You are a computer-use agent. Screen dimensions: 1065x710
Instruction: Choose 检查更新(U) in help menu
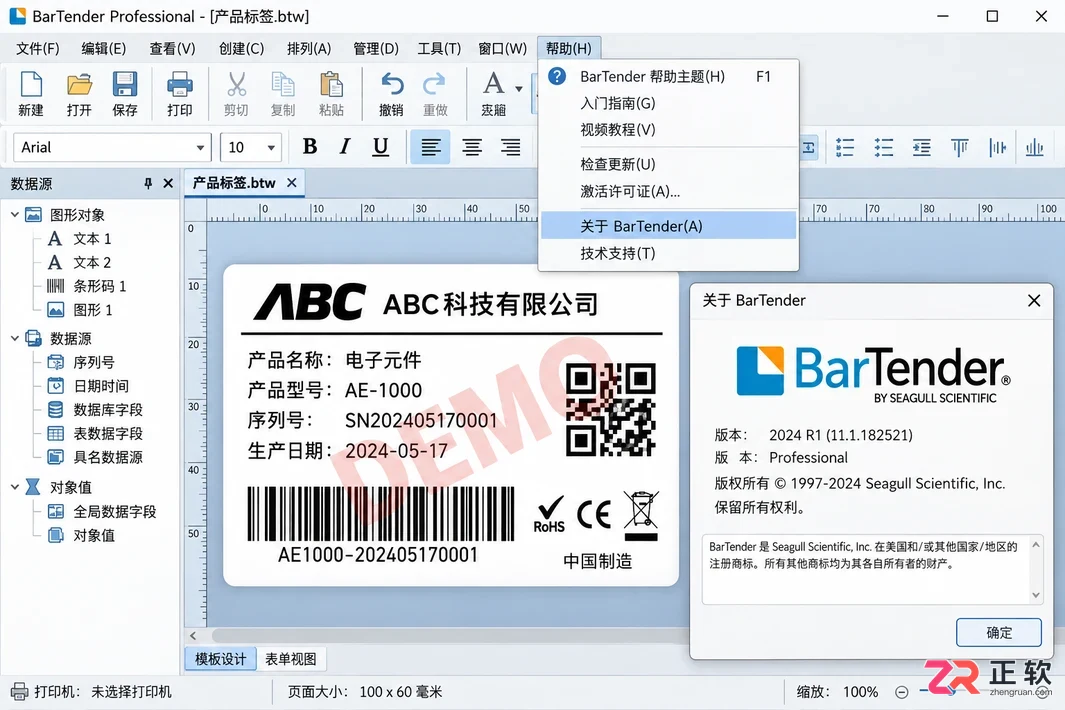(x=668, y=164)
